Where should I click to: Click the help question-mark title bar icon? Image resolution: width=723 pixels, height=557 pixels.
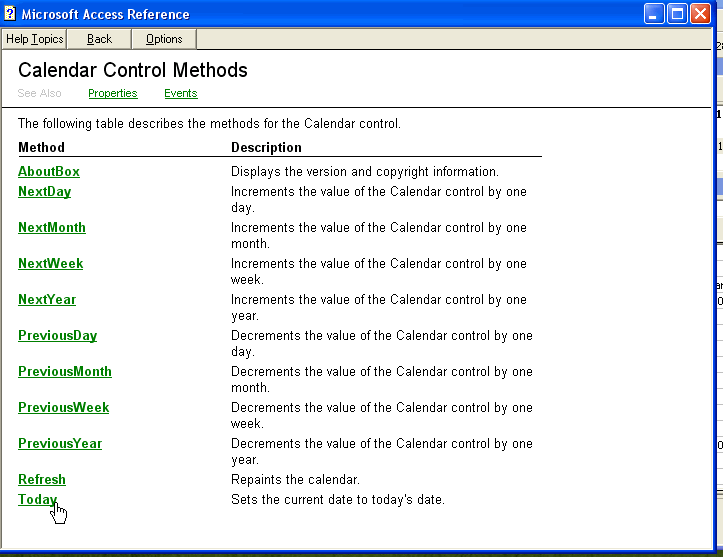10,13
